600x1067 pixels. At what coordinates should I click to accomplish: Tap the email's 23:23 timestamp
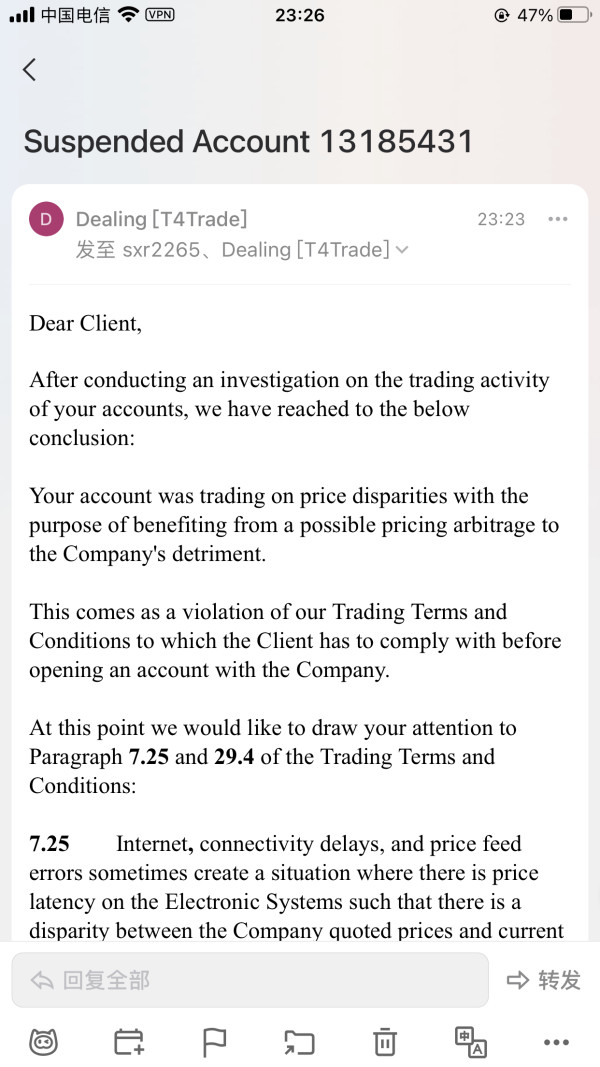click(501, 219)
